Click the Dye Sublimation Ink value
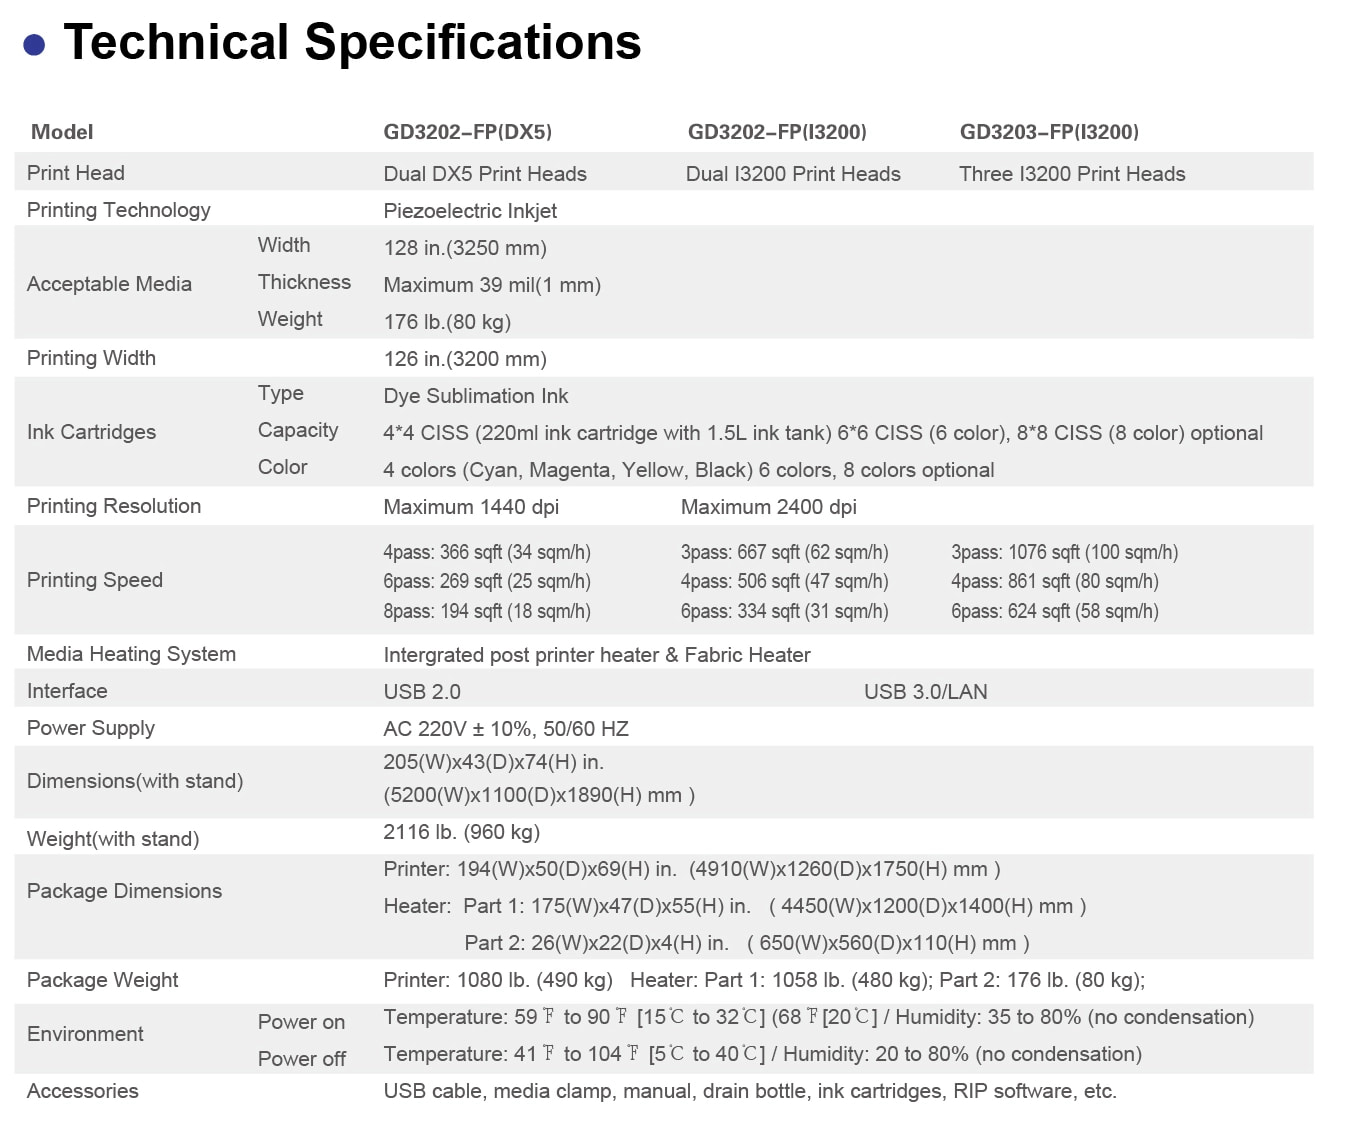The width and height of the screenshot is (1366, 1123). (x=475, y=396)
